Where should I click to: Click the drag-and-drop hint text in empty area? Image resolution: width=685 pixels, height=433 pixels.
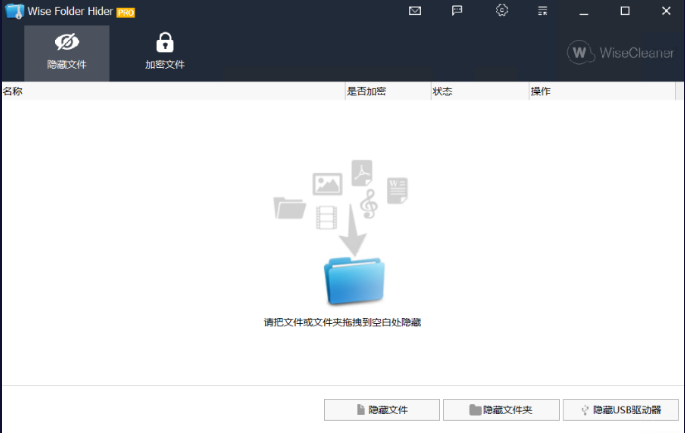(x=342, y=323)
